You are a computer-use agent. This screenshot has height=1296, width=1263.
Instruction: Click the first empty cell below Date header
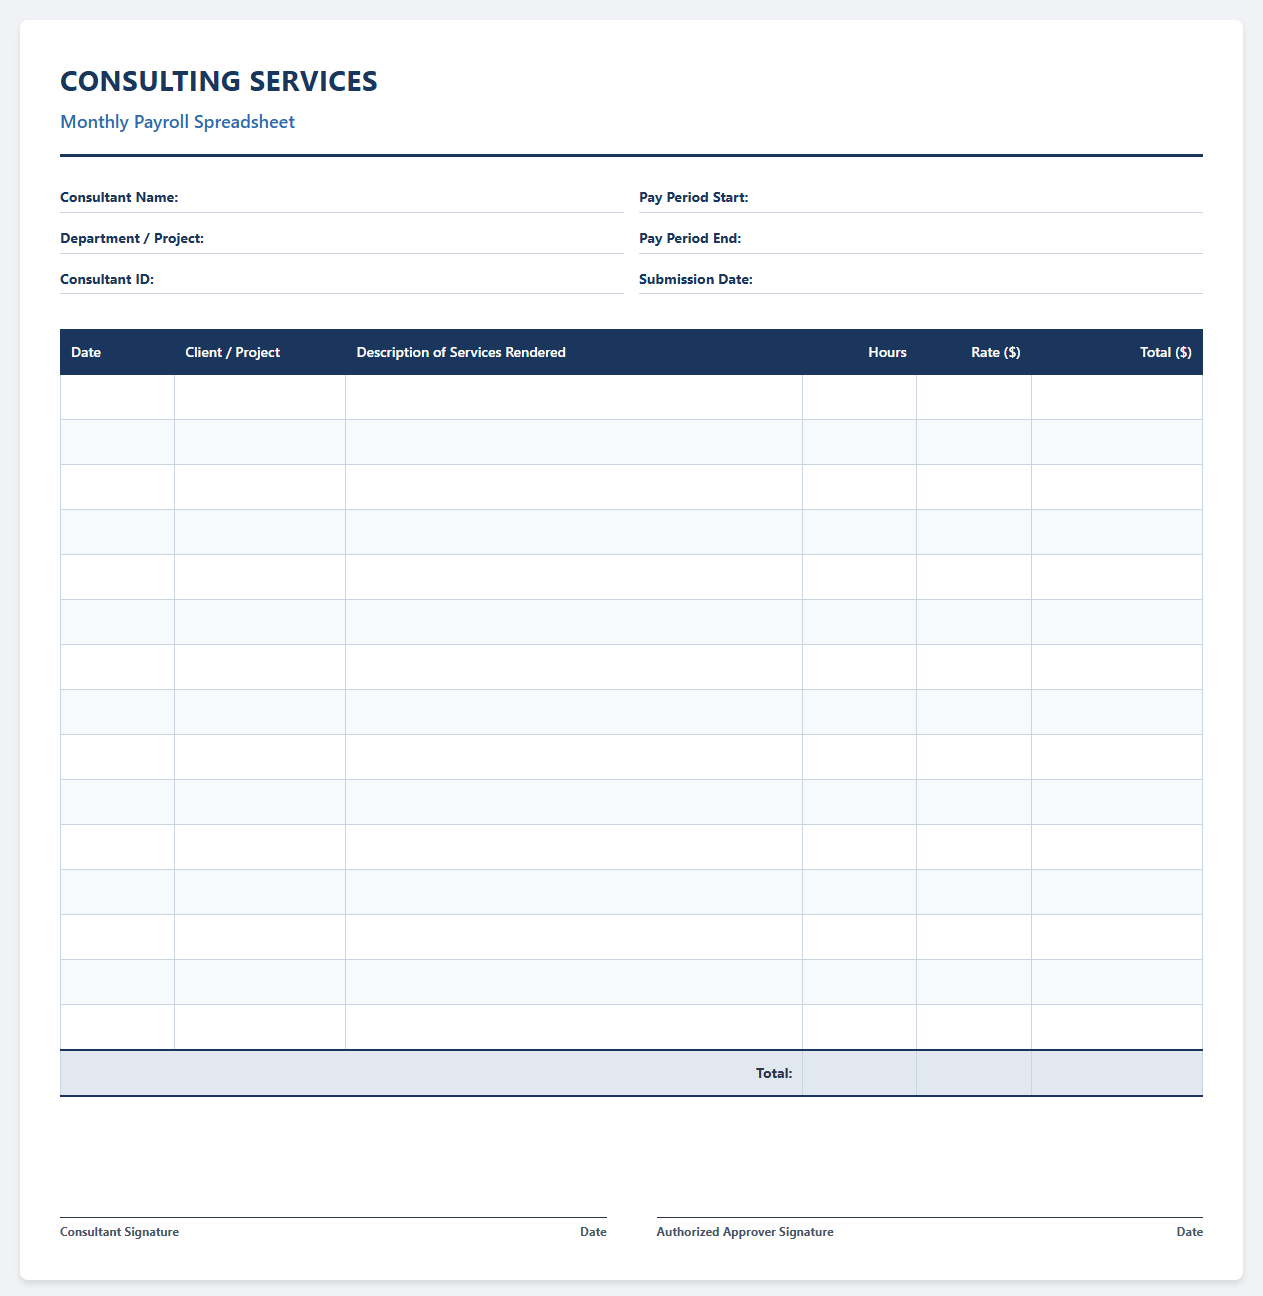[x=117, y=397]
